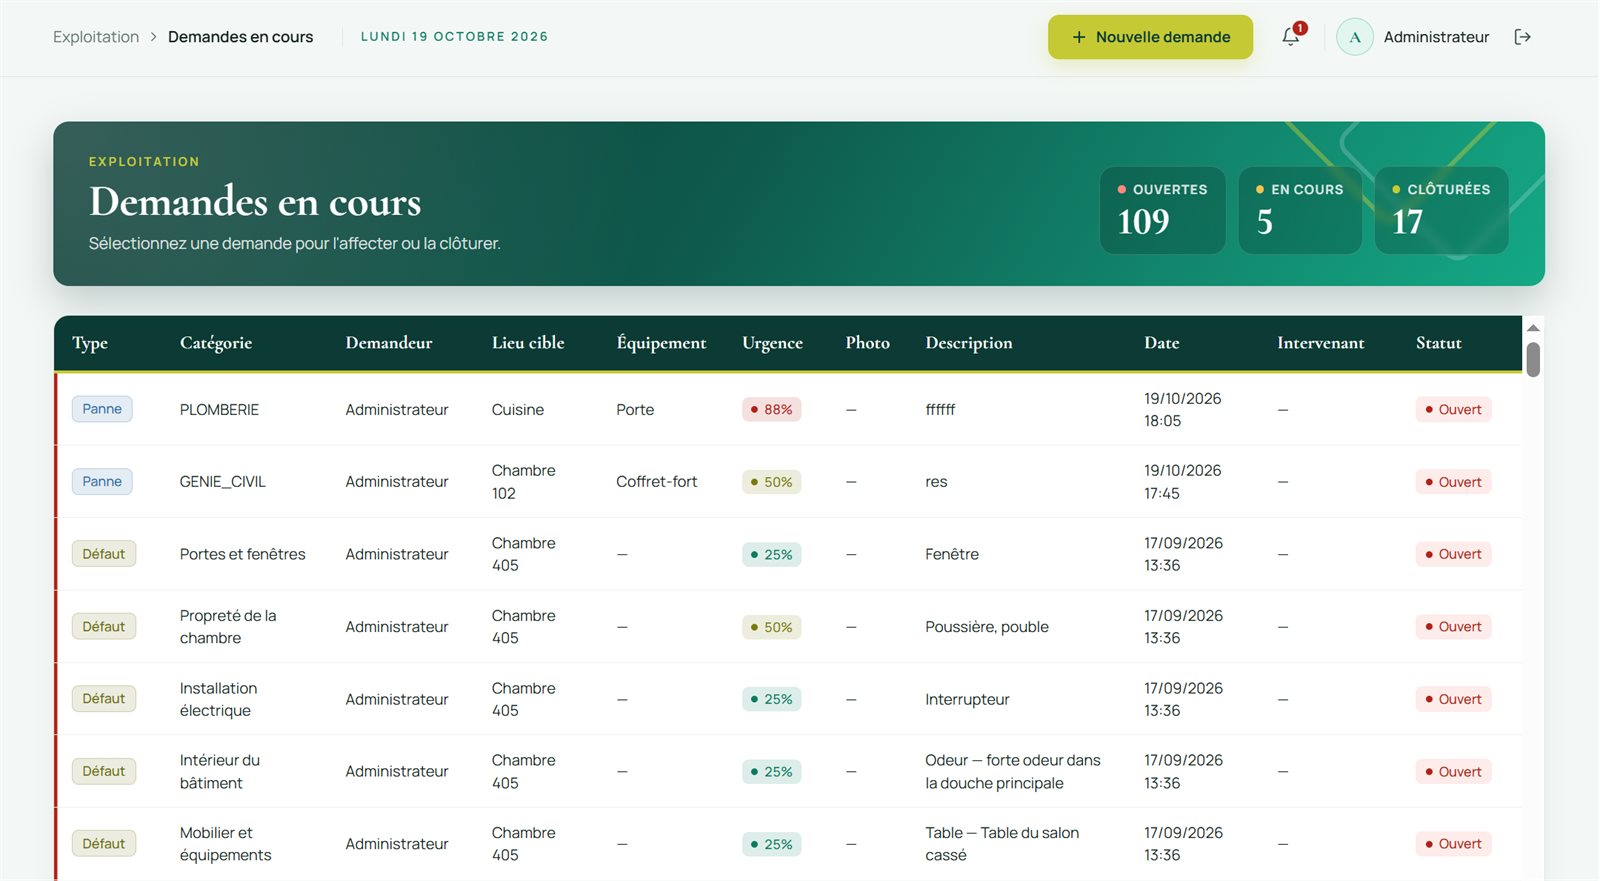
Task: Open the En cours 5 stat card
Action: click(1300, 210)
